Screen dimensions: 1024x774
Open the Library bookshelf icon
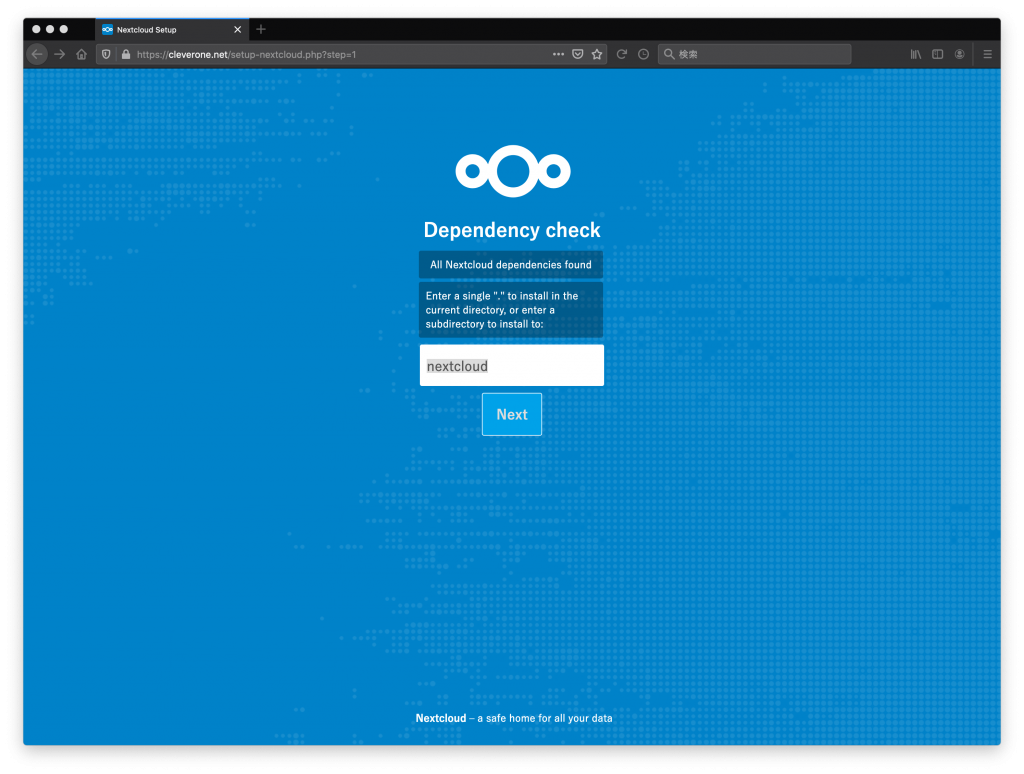coord(916,54)
